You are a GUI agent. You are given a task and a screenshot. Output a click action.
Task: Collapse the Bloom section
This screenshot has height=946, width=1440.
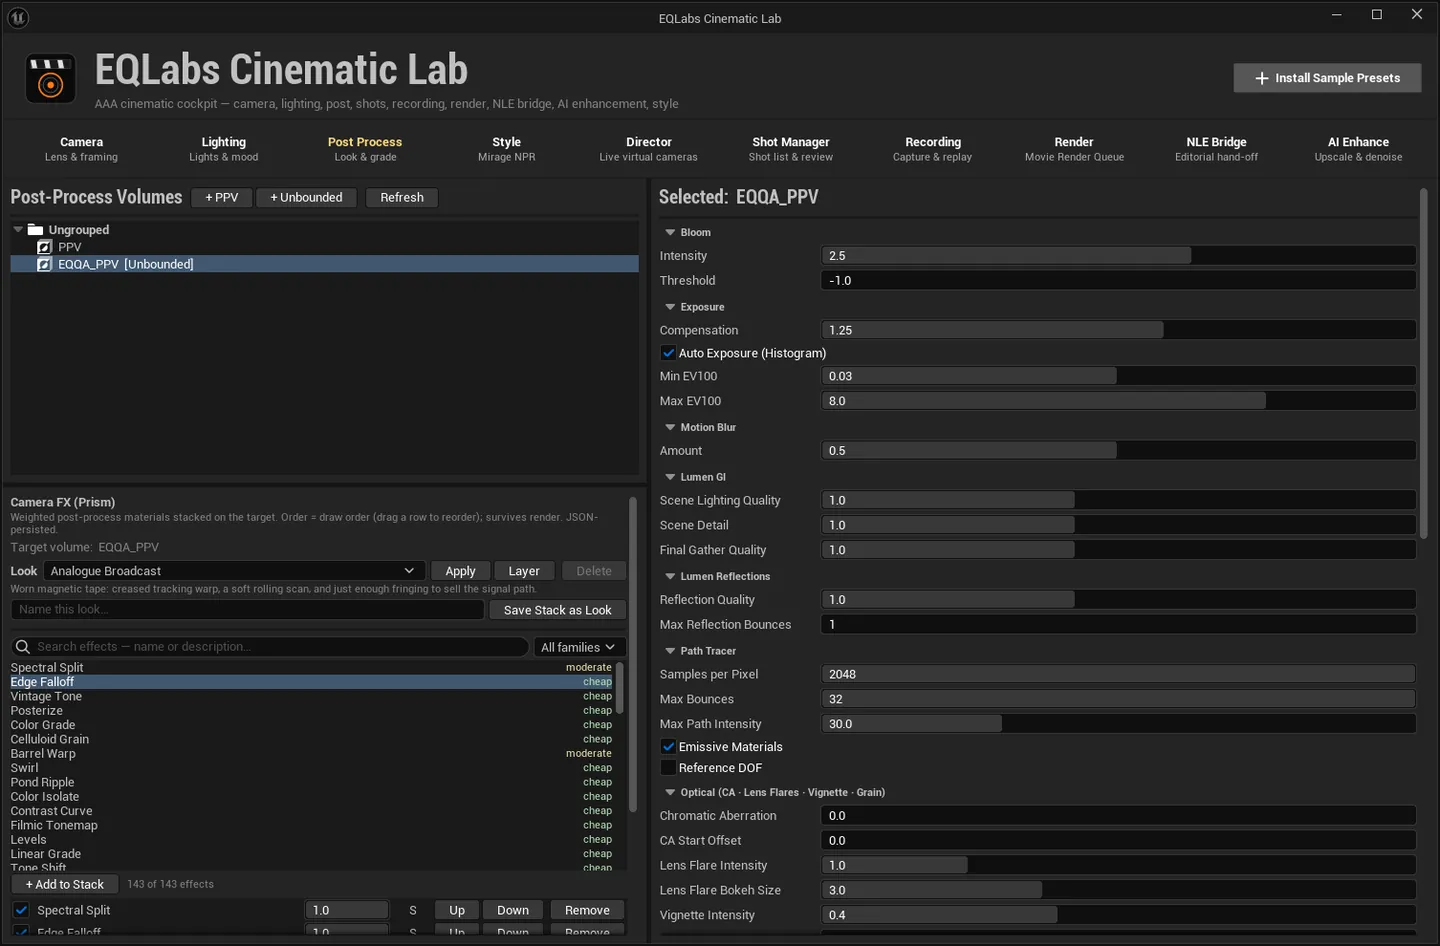(x=670, y=232)
